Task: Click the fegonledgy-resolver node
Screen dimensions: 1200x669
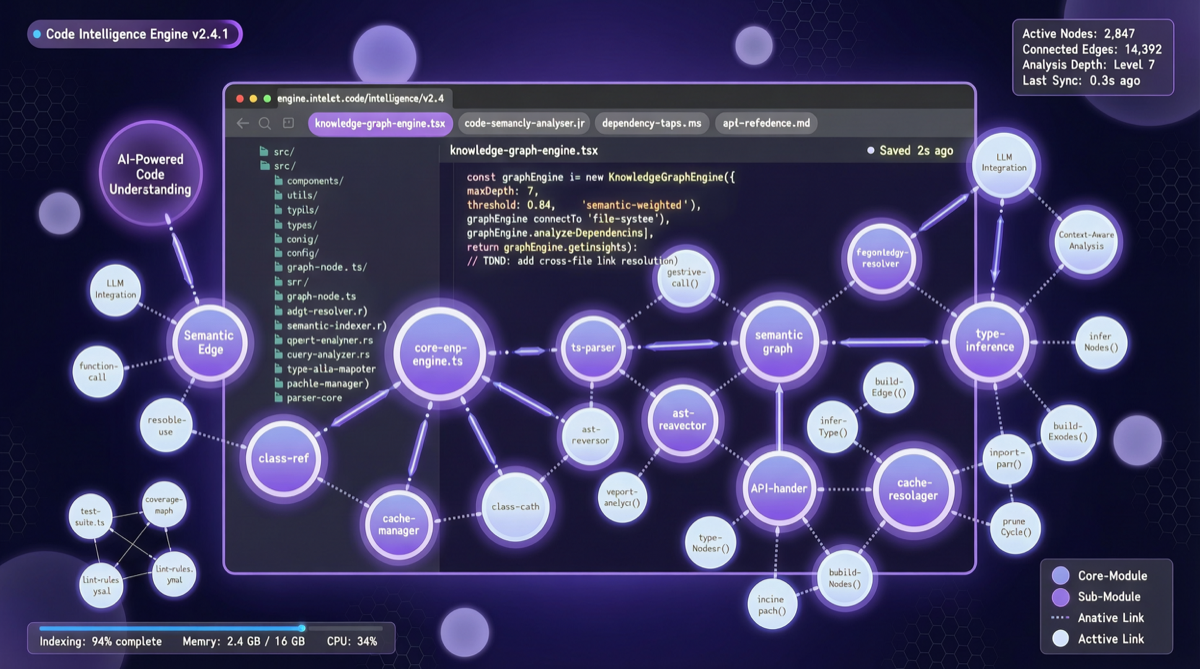Action: pos(881,259)
